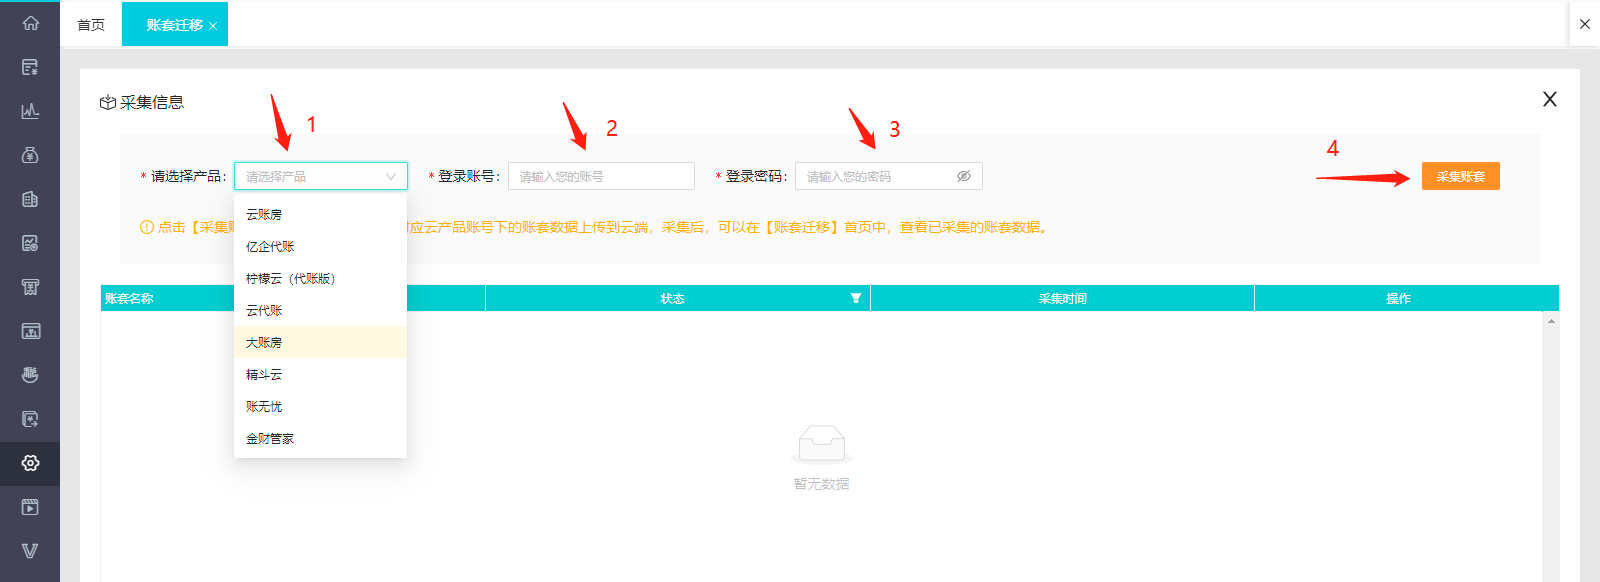Open the video tutorial sidebar icon

30,507
